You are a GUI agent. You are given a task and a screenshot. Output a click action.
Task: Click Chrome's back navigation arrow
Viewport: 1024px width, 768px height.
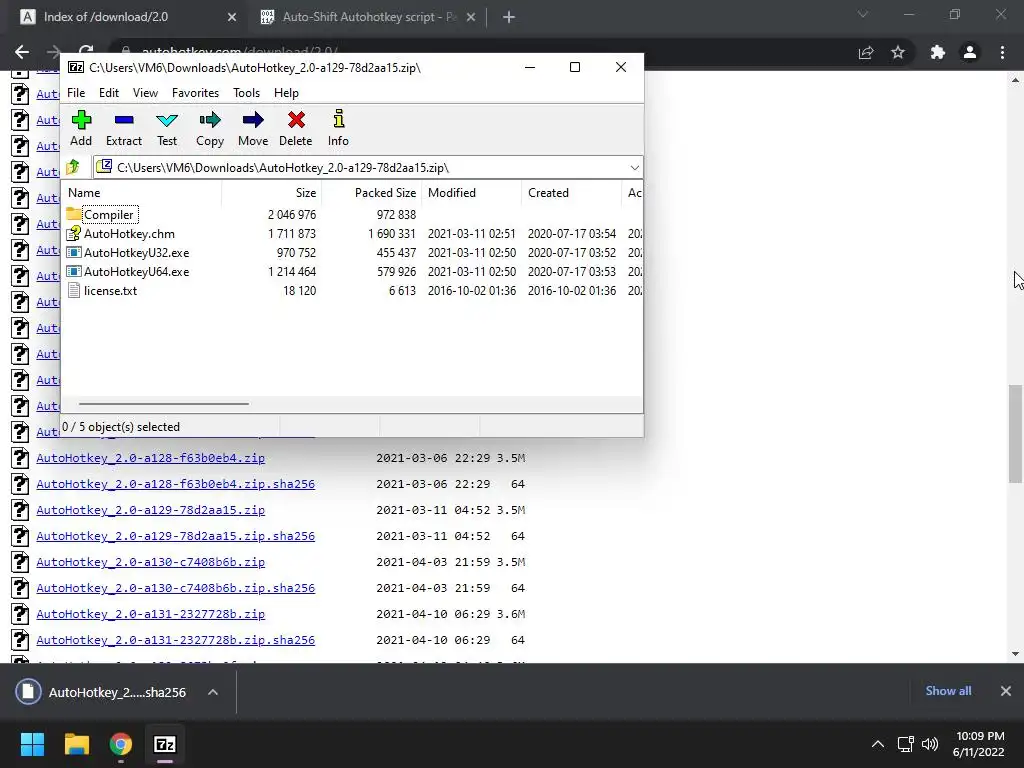22,52
